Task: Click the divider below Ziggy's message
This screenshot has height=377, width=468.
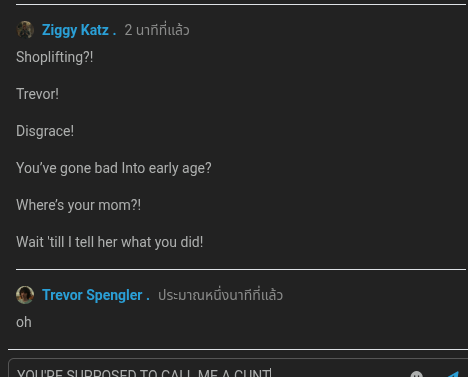Action: tap(241, 269)
